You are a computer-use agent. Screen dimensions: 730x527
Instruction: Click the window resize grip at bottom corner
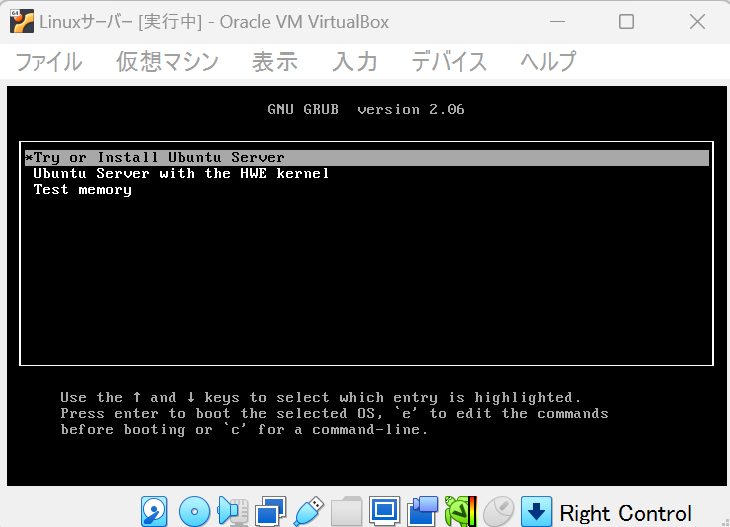[725, 523]
